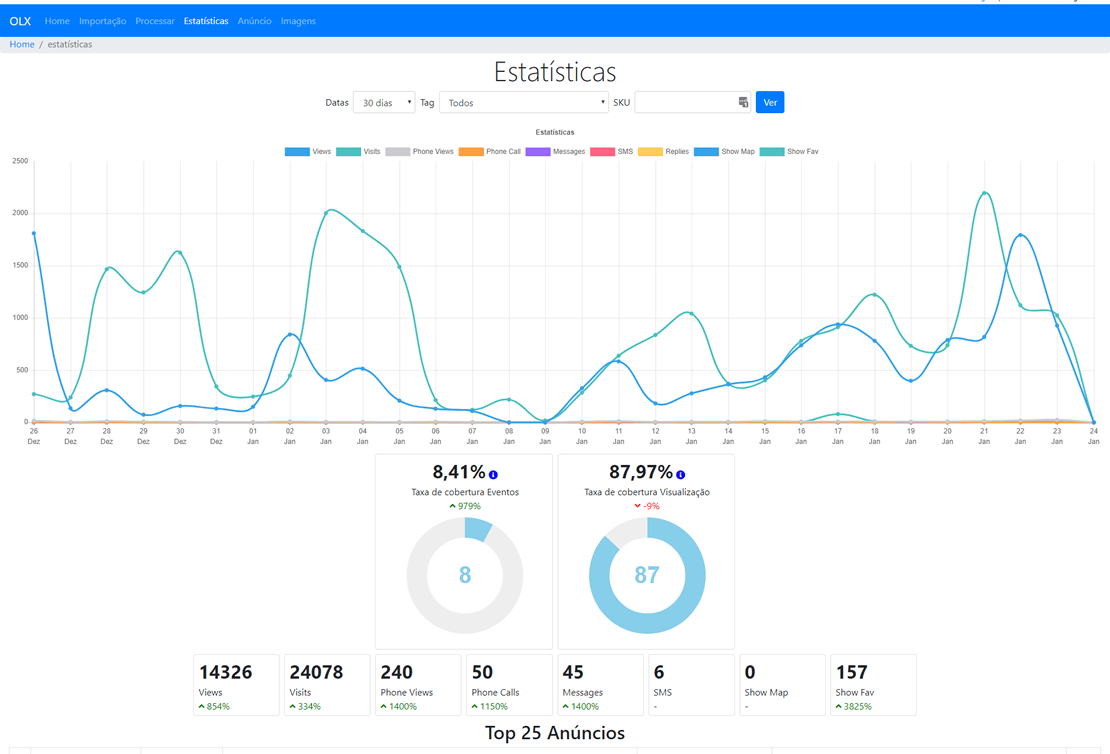Open Home in the navigation bar
This screenshot has height=754, width=1110.
[57, 21]
